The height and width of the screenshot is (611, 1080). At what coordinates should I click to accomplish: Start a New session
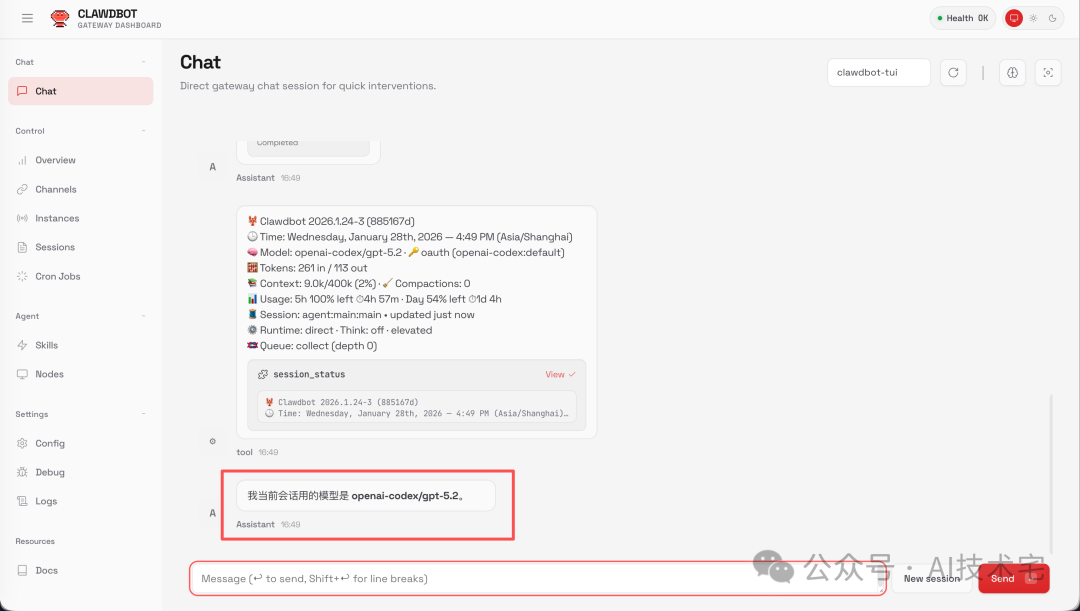pos(931,579)
